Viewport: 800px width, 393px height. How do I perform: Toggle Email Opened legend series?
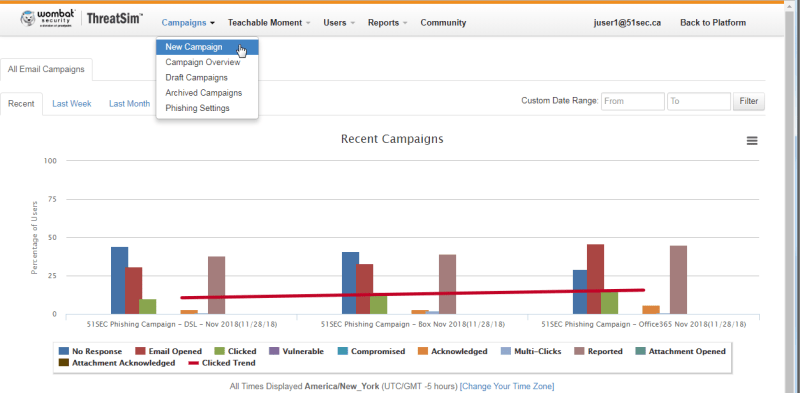pos(168,351)
